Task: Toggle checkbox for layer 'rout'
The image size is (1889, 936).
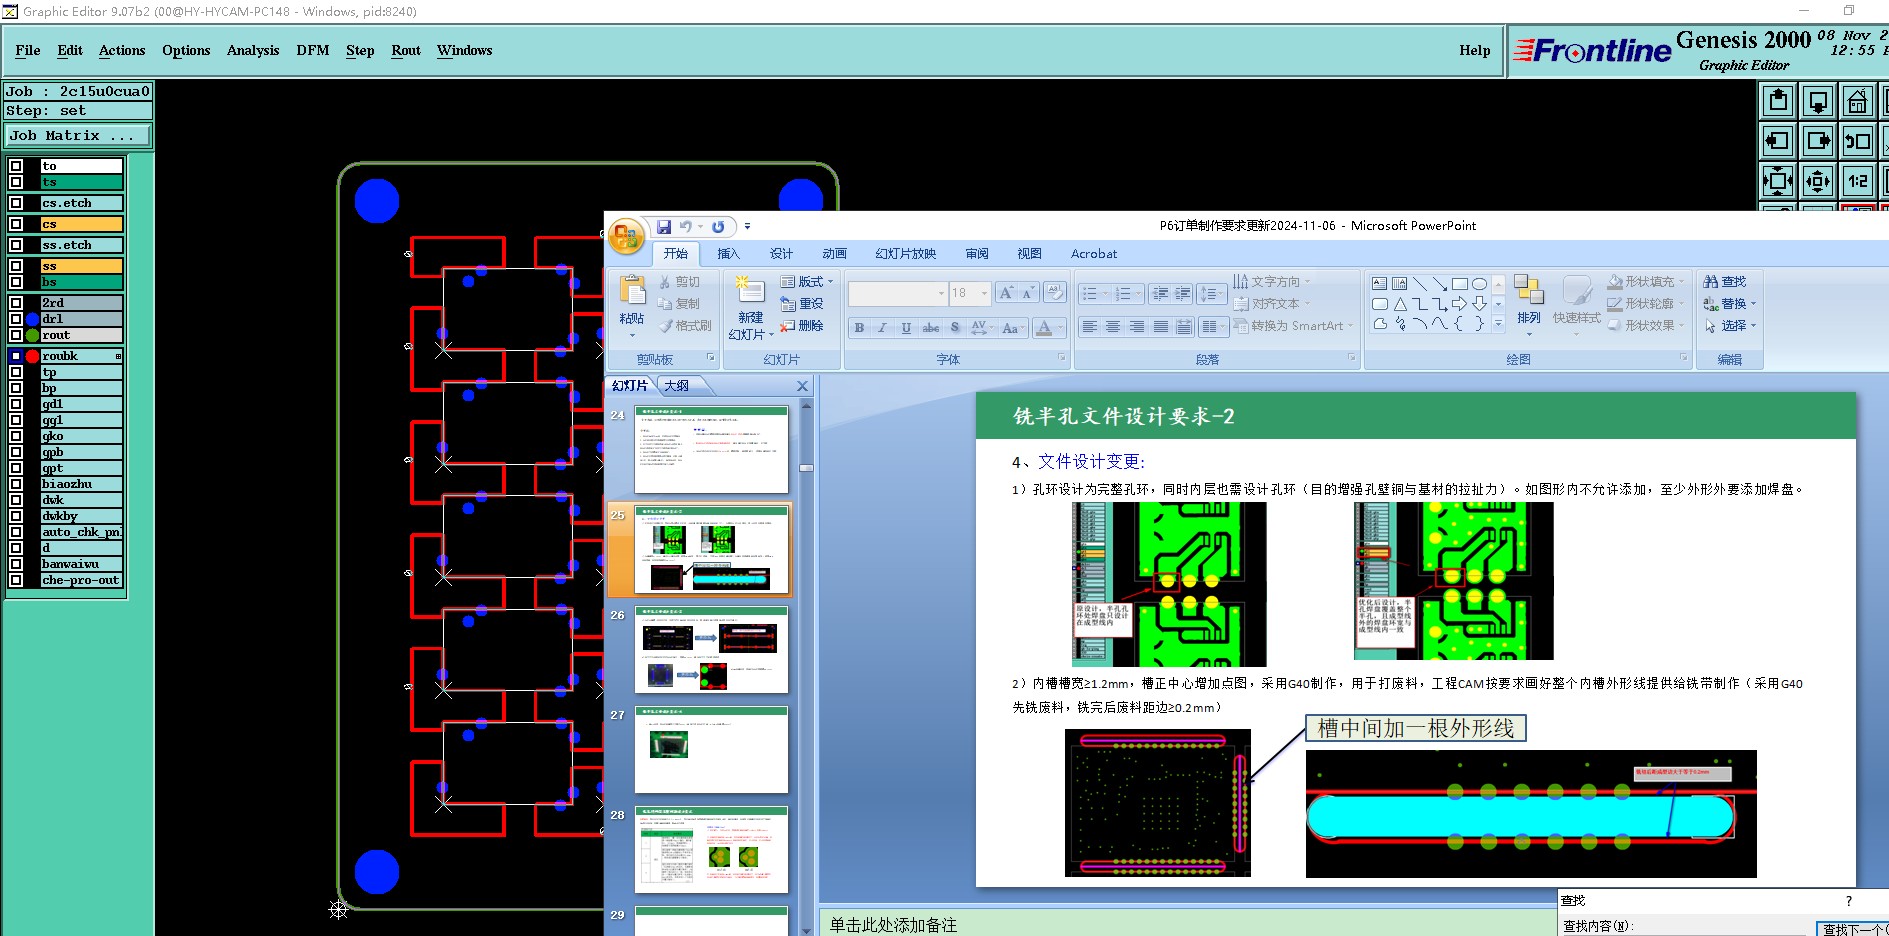Action: (16, 335)
